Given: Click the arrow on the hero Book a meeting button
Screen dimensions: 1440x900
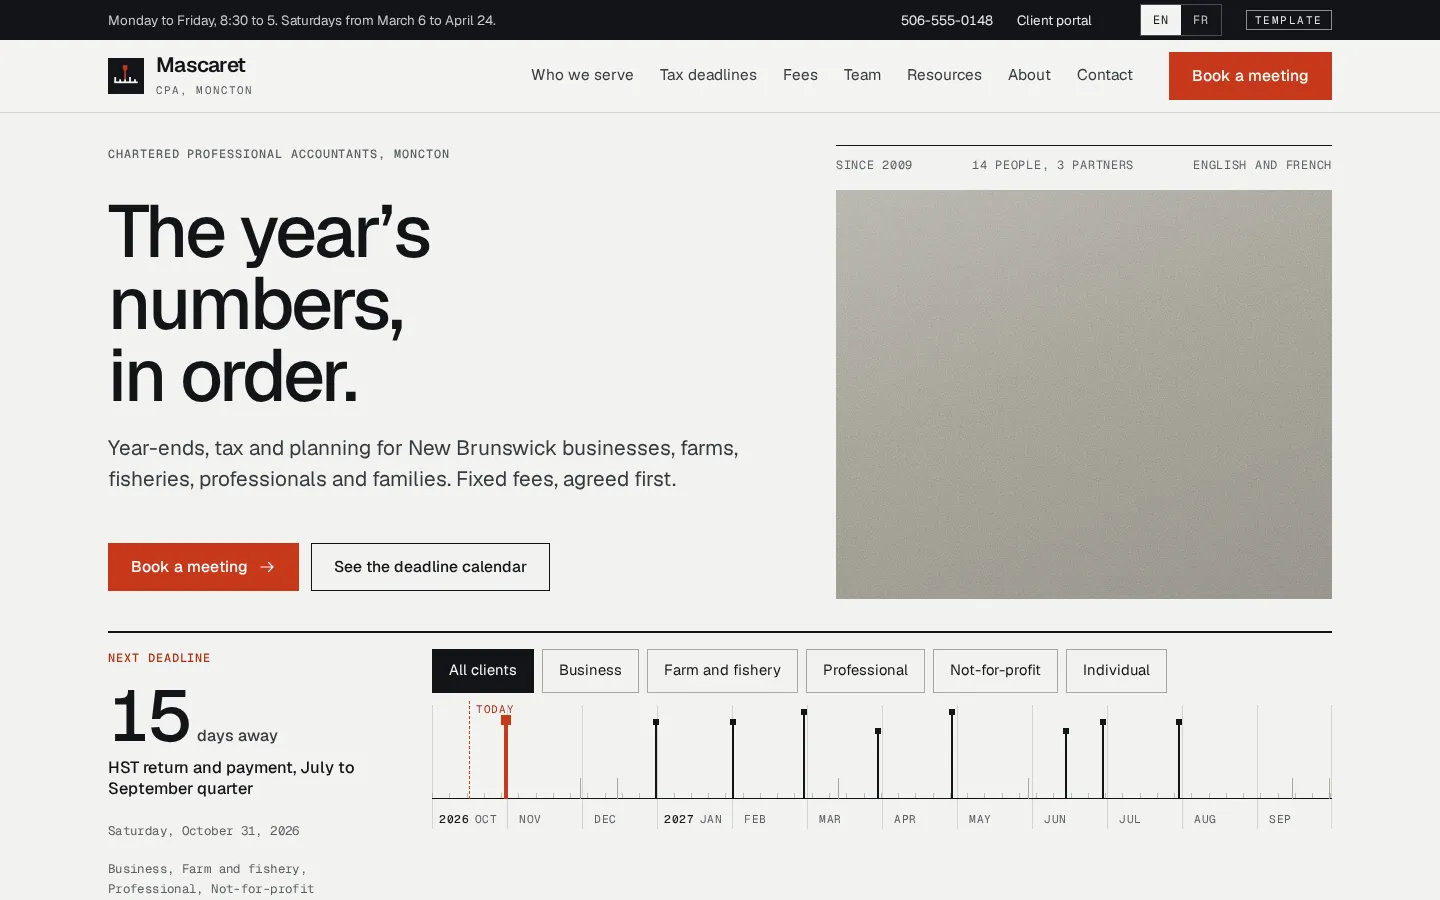Looking at the screenshot, I should click(267, 567).
